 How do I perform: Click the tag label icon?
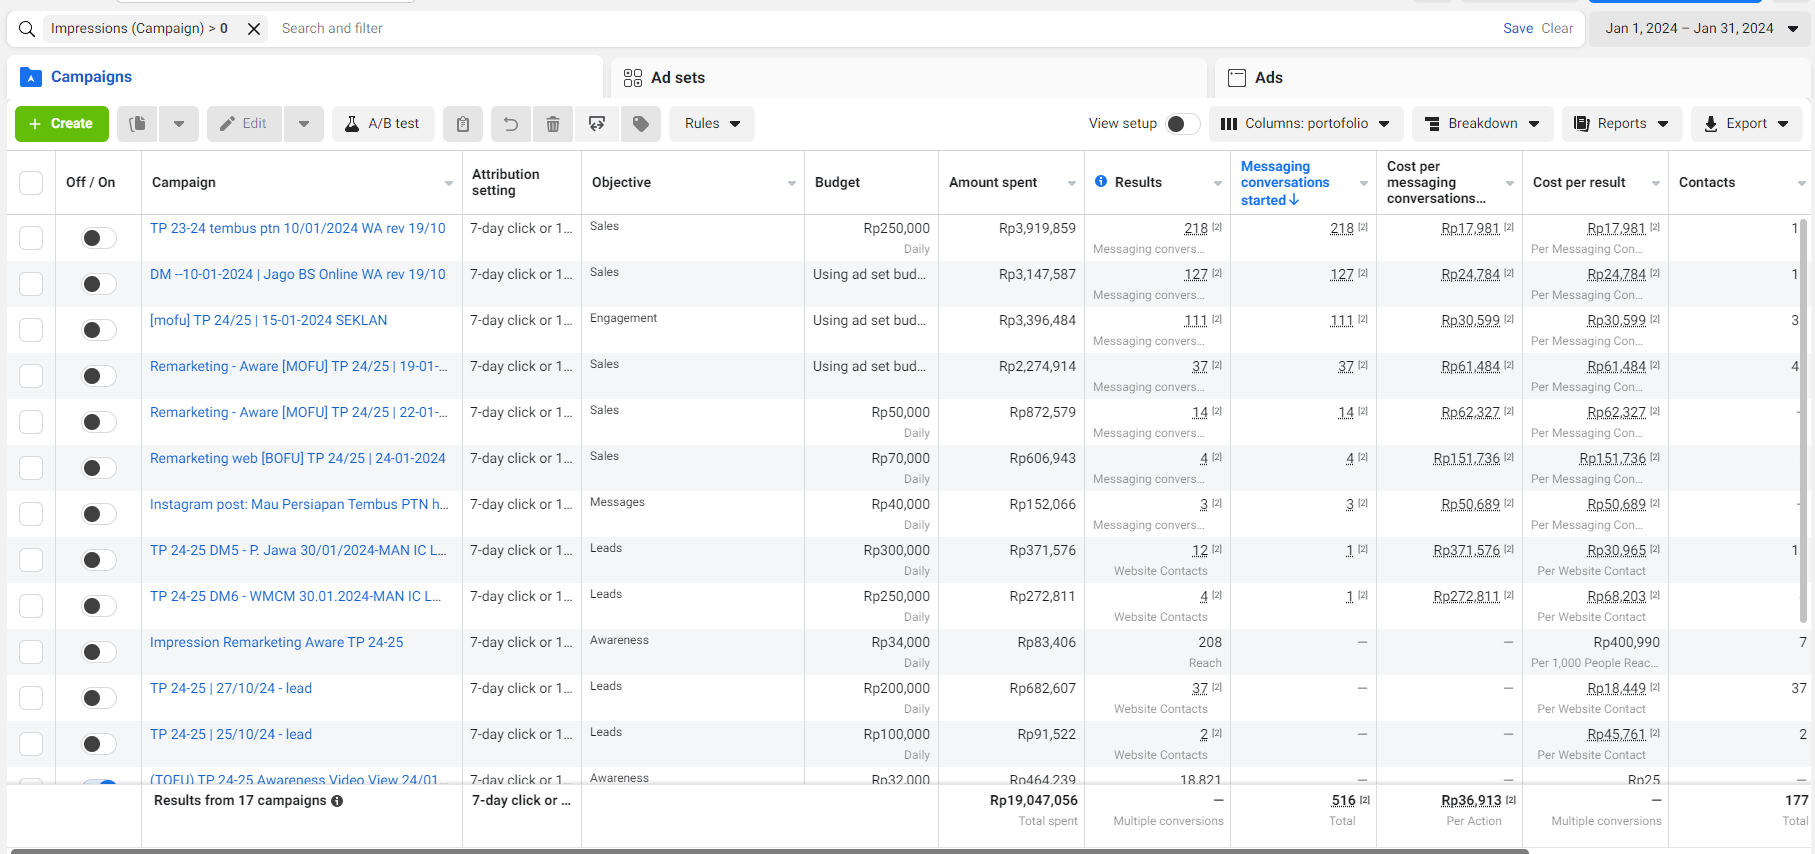pyautogui.click(x=641, y=124)
